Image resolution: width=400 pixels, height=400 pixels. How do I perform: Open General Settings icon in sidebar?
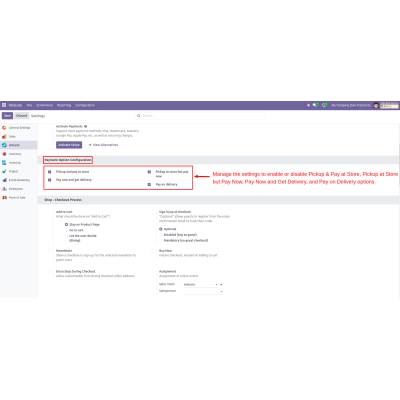[4, 128]
